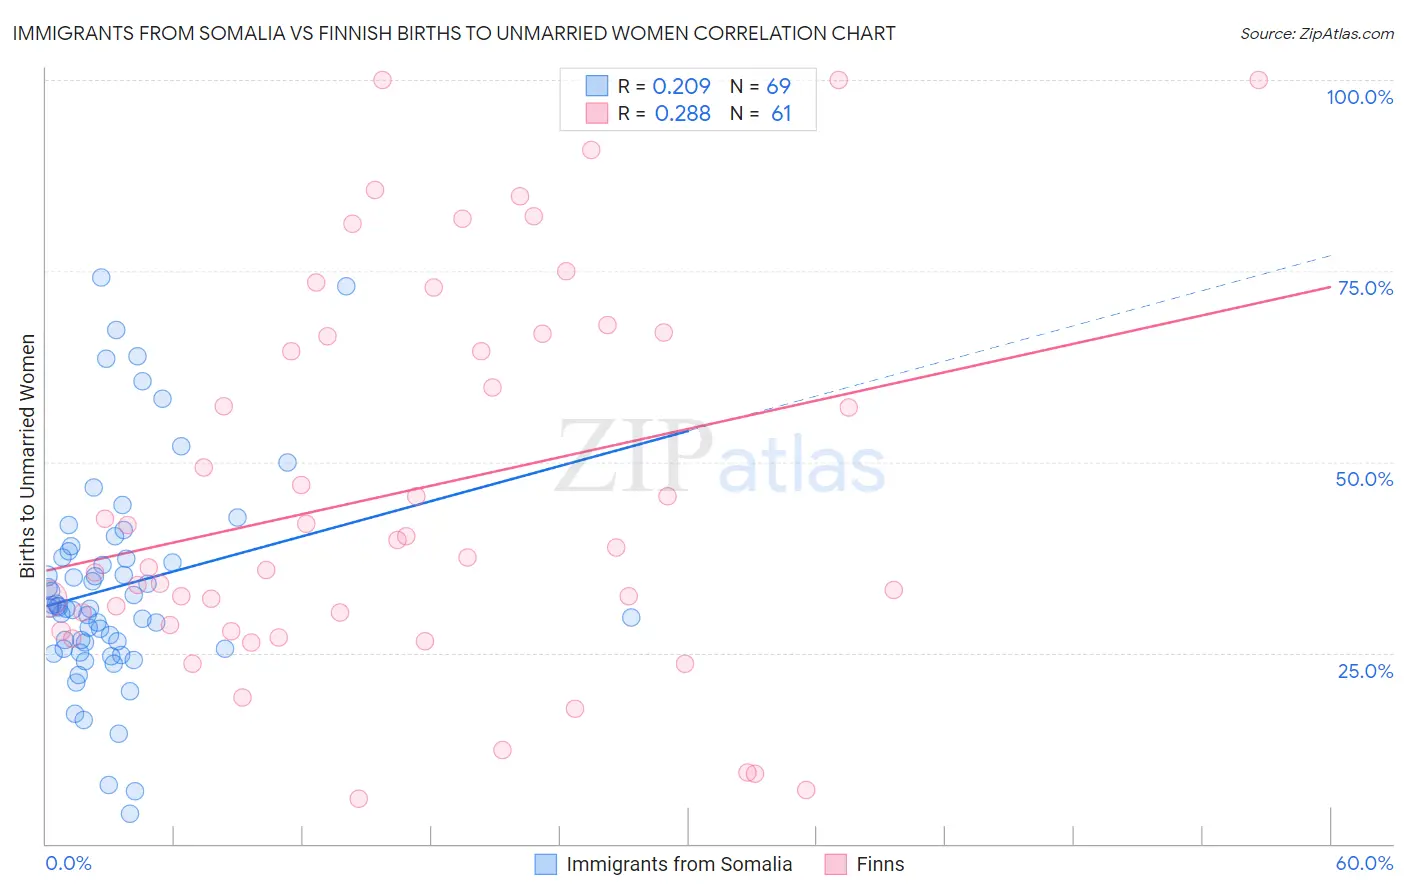The height and width of the screenshot is (892, 1406).
Task: Toggle the Immigrants from Somalia legend swatch
Action: coord(545,864)
